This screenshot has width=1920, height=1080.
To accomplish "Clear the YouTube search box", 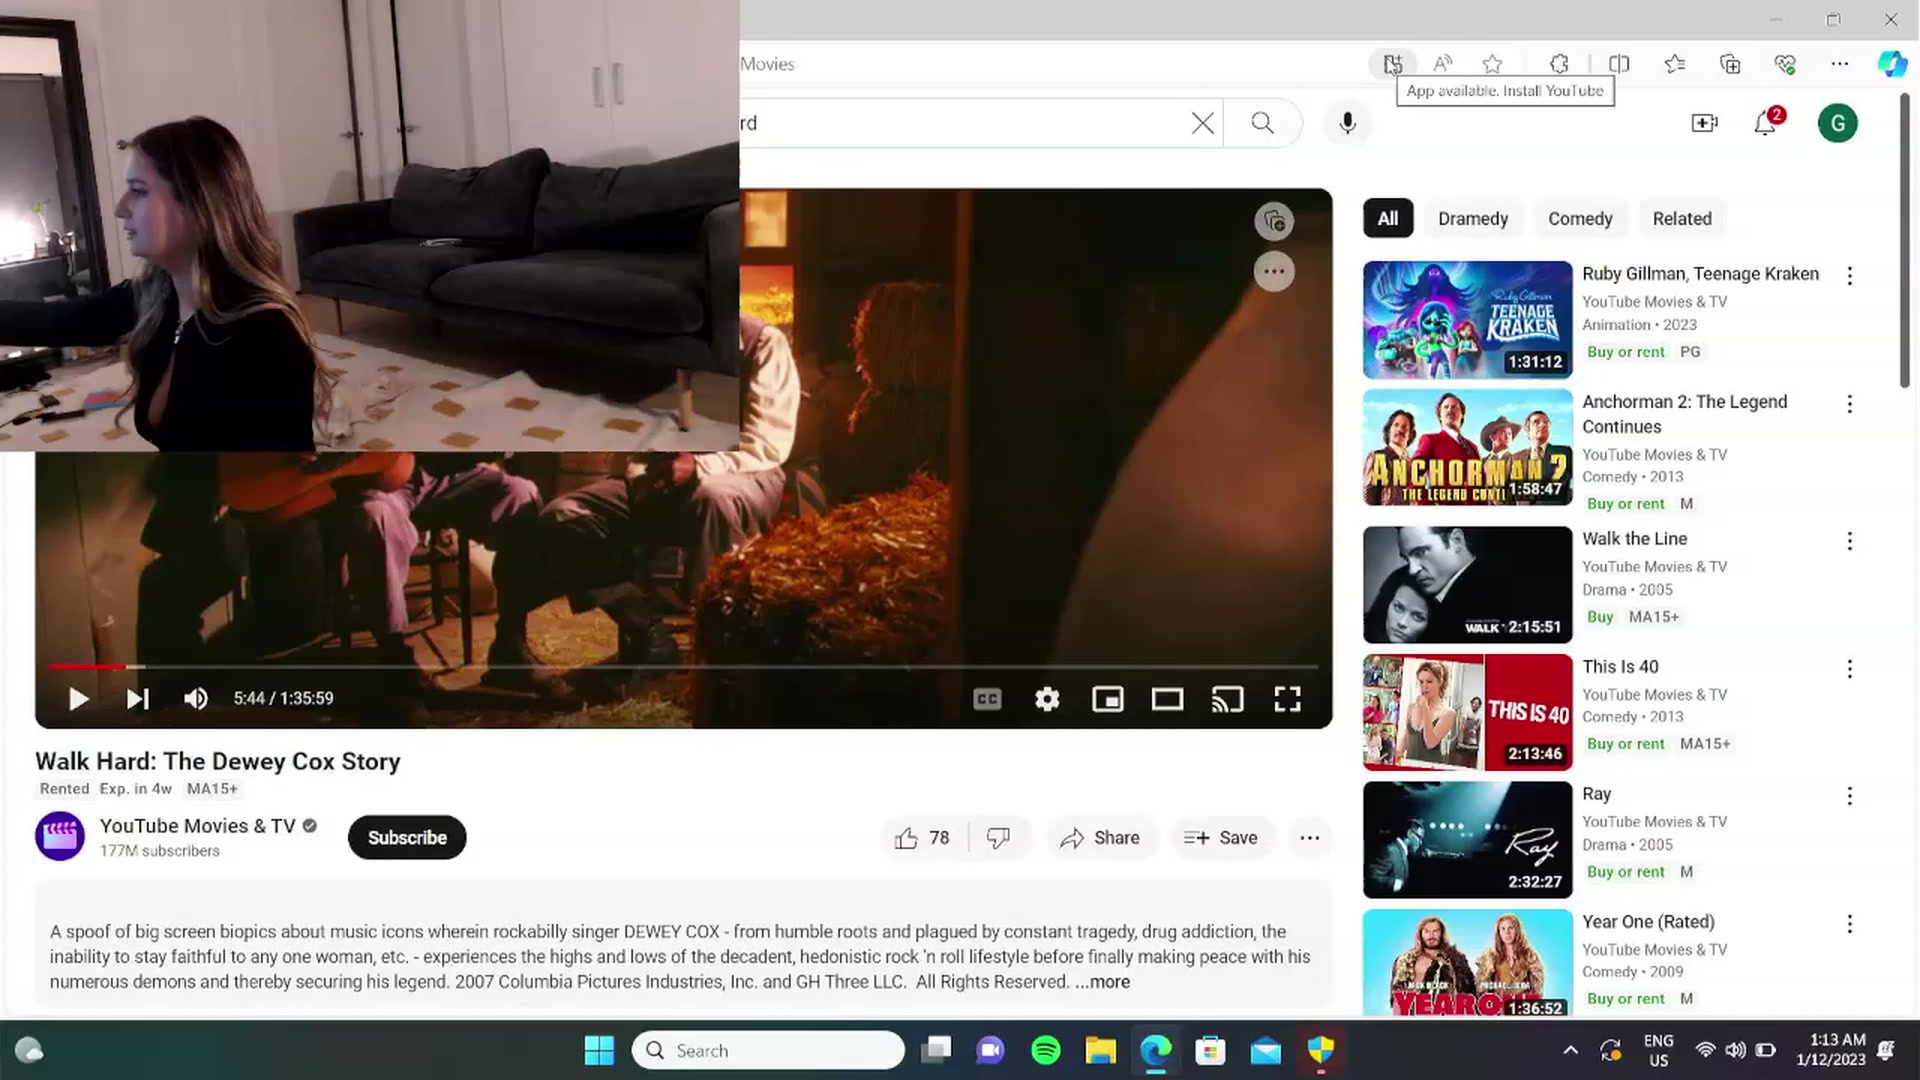I will 1203,123.
